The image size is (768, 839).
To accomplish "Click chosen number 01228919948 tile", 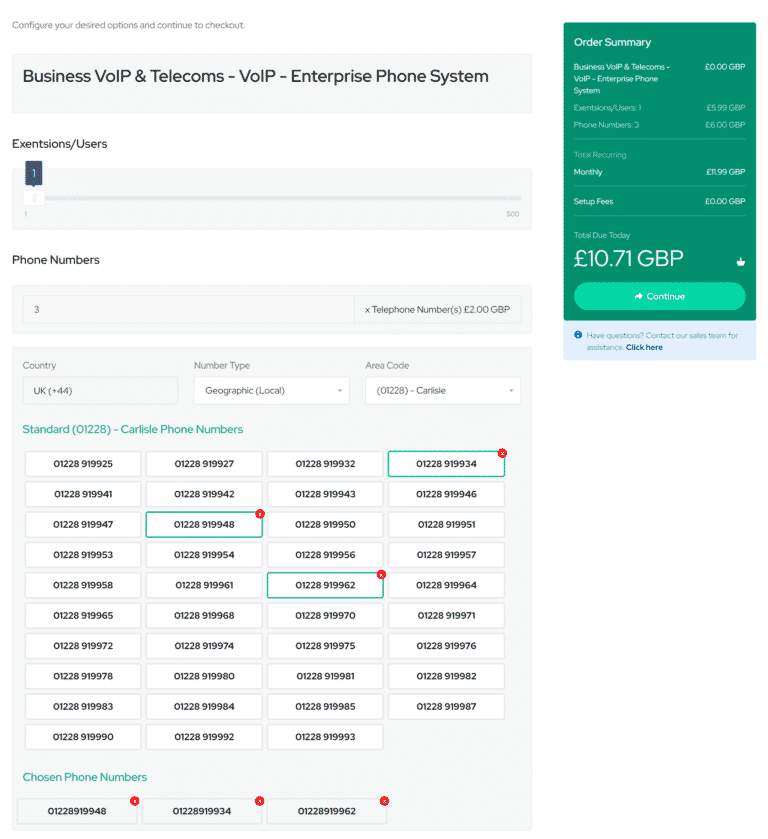I will point(77,811).
